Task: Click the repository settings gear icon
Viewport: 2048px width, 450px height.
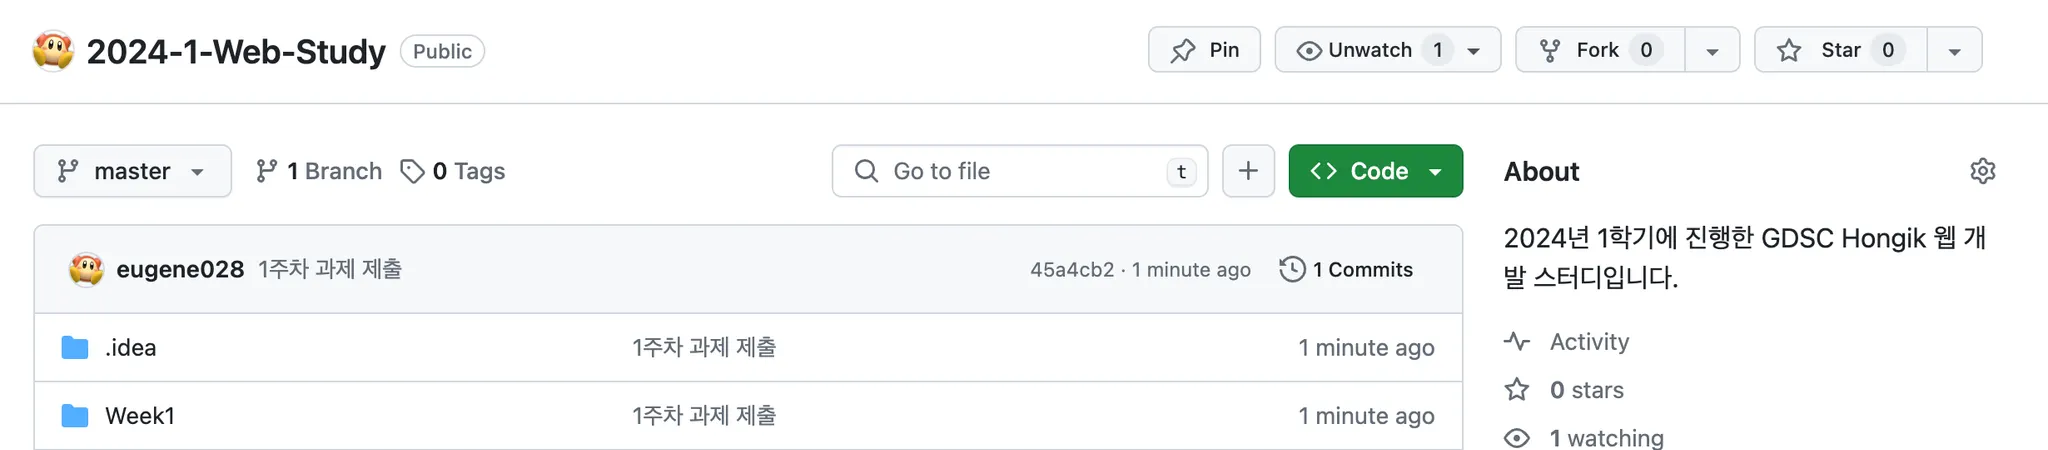Action: [x=1982, y=171]
